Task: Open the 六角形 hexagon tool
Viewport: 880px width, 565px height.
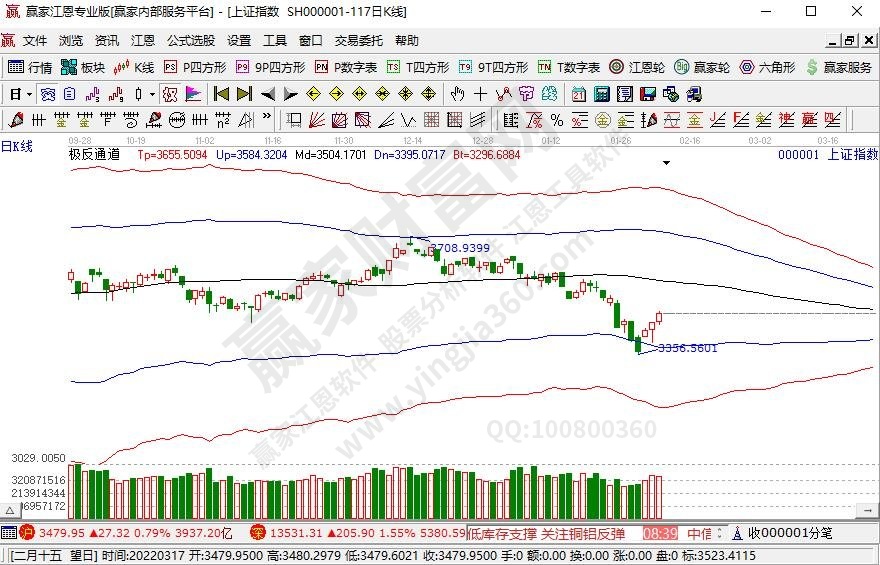Action: click(x=767, y=67)
